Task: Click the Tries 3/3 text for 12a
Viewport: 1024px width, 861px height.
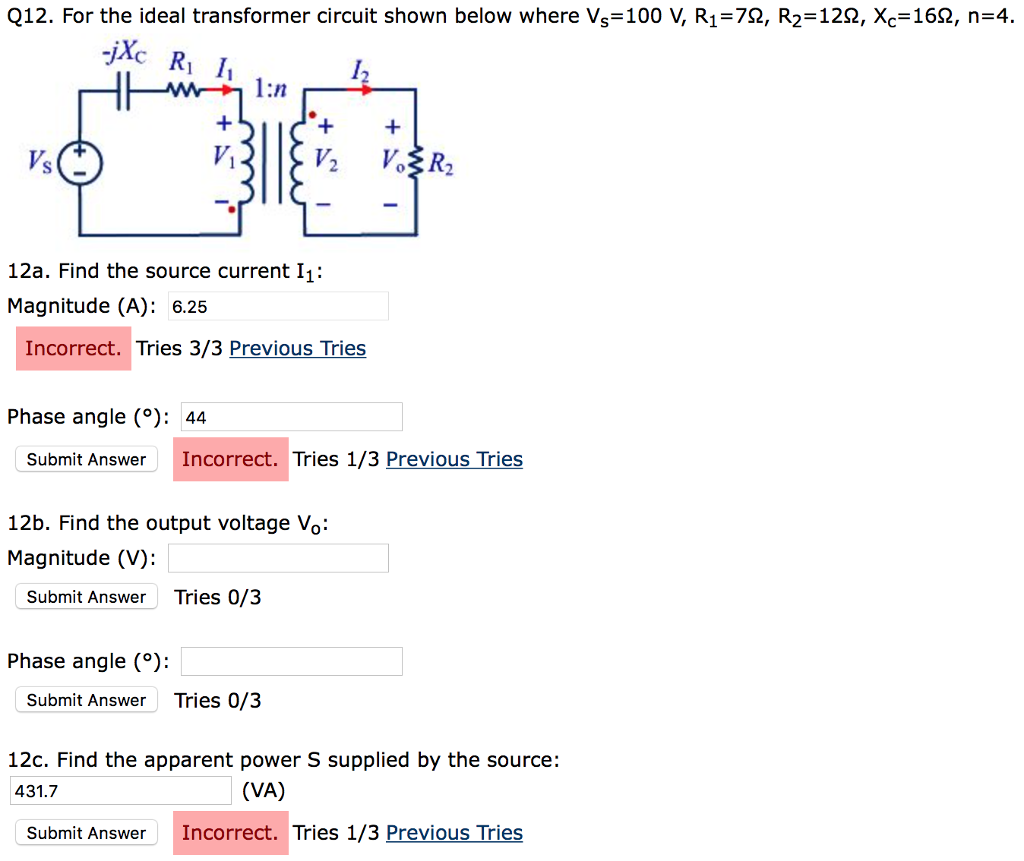Action: 178,348
